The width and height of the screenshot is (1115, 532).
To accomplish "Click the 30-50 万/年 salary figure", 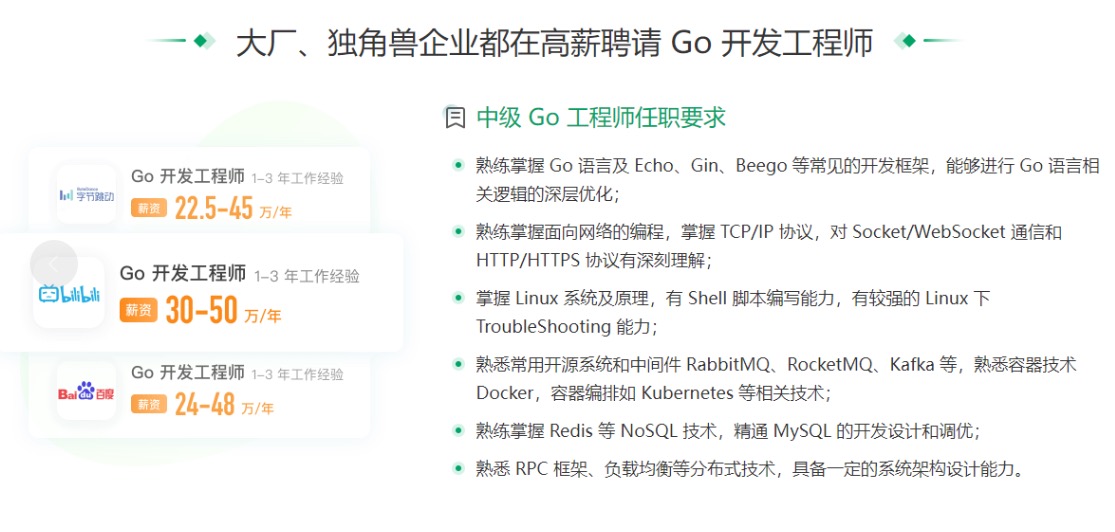I will [223, 311].
